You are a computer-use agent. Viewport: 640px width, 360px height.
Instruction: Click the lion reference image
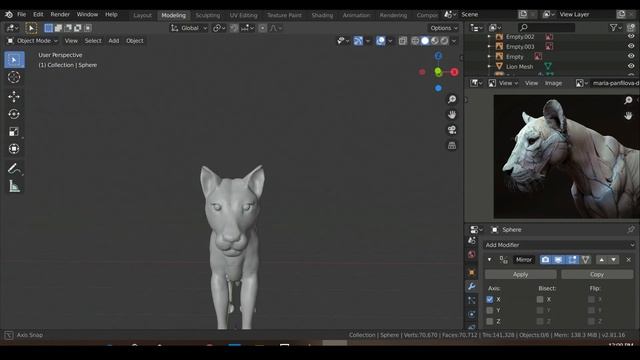point(567,157)
